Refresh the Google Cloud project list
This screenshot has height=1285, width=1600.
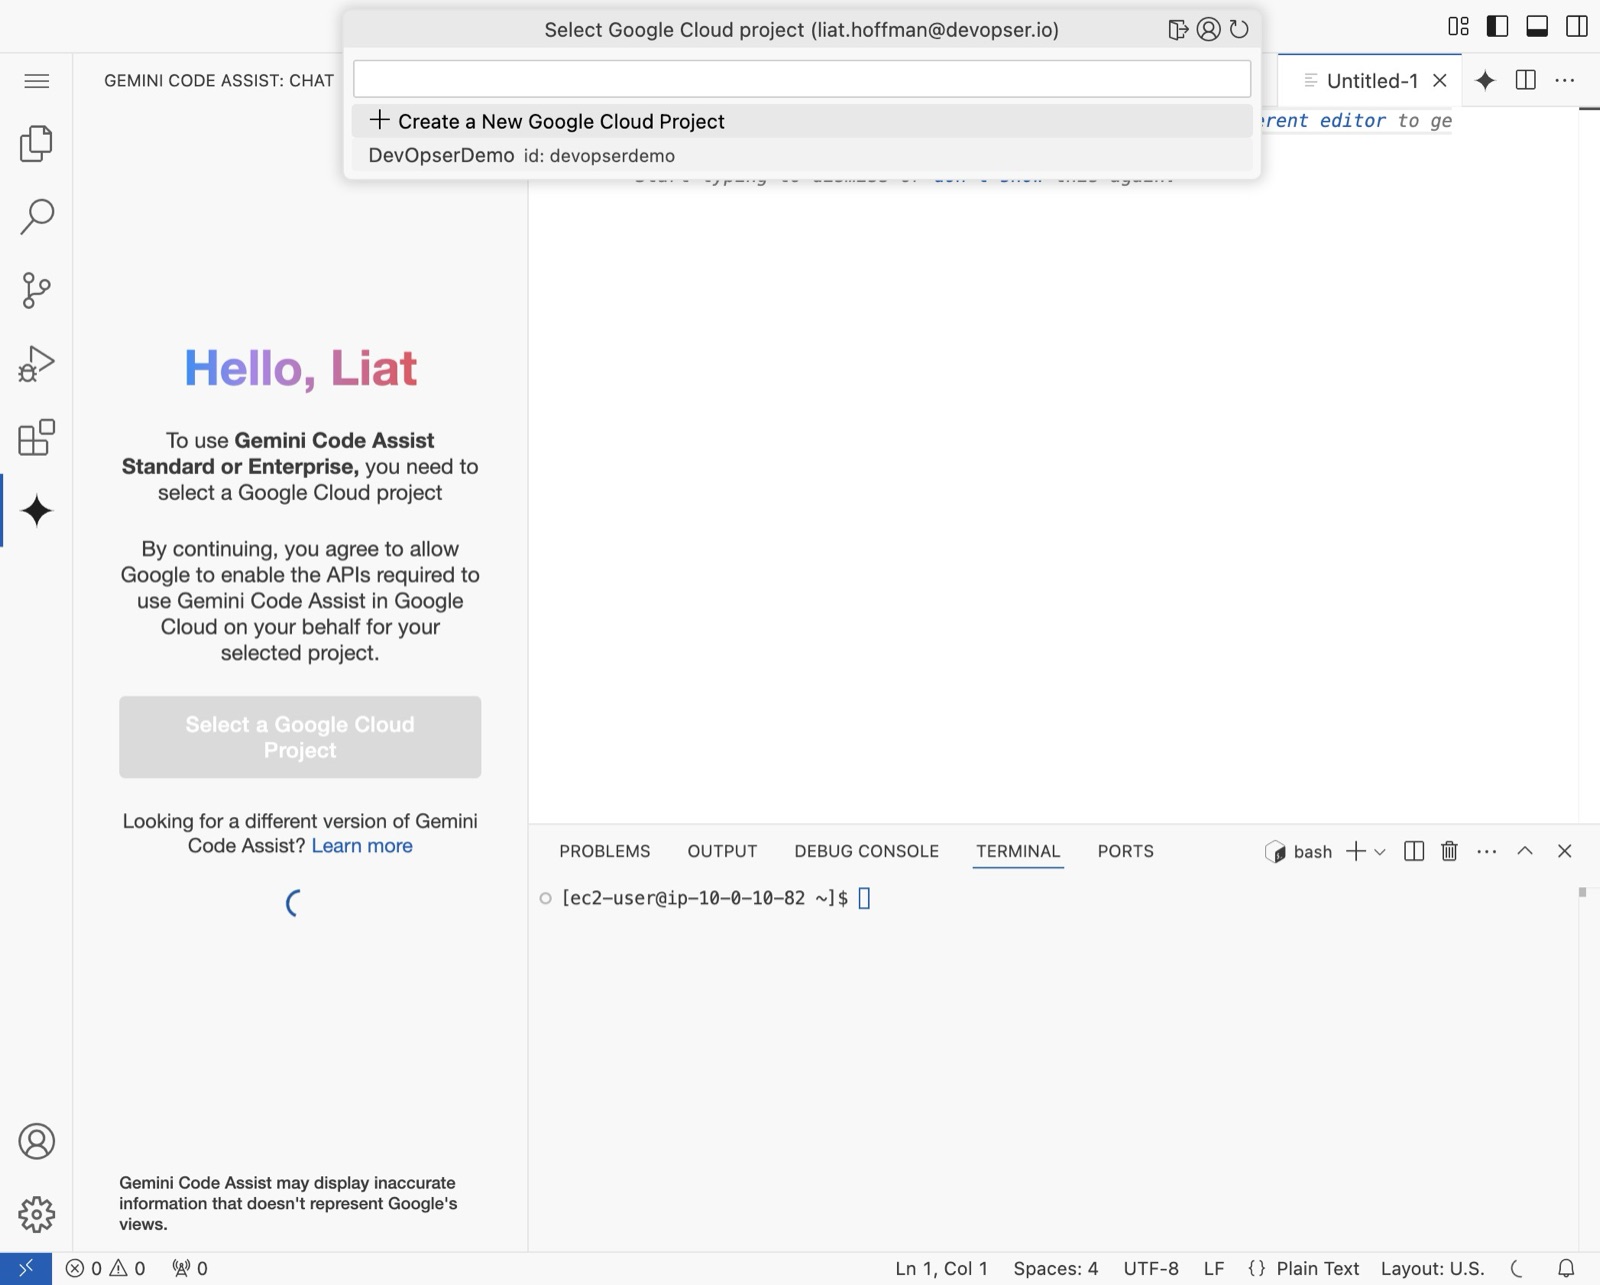(x=1239, y=30)
